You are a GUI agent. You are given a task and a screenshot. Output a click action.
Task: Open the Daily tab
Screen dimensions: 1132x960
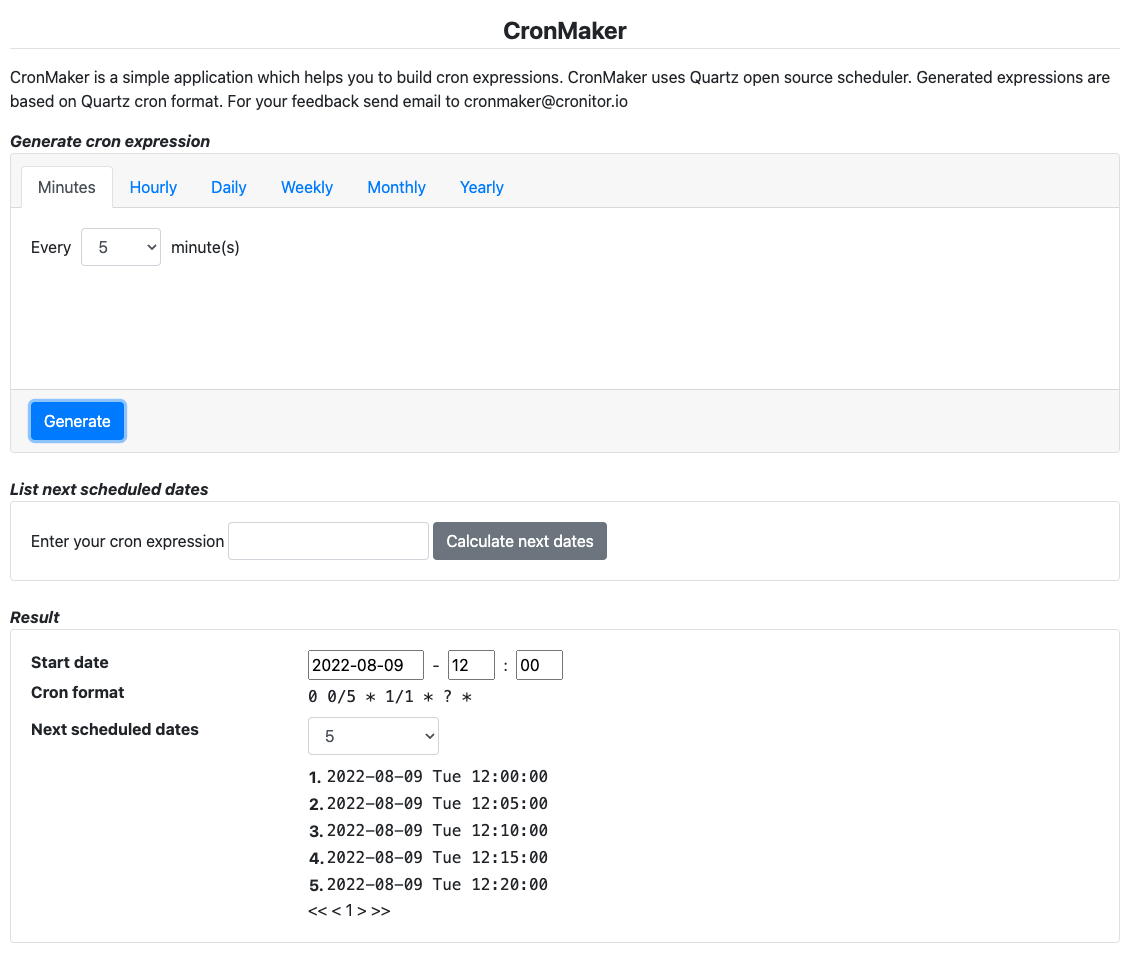[229, 187]
